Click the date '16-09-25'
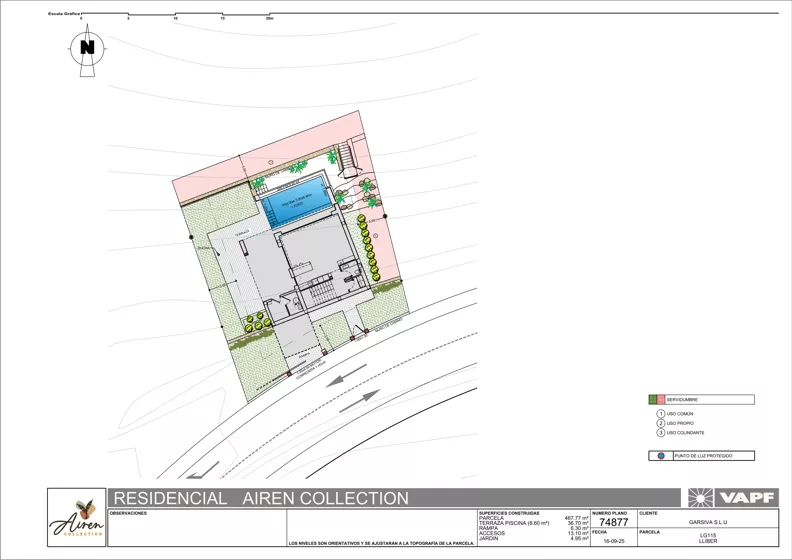Image resolution: width=792 pixels, height=560 pixels. pyautogui.click(x=614, y=541)
